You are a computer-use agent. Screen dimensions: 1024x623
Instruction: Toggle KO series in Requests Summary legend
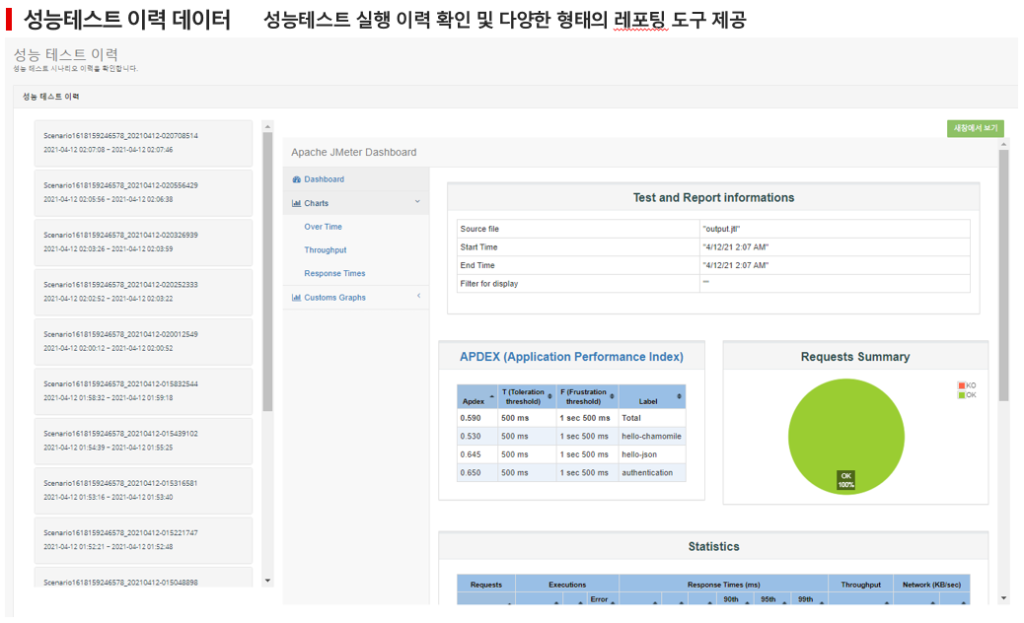tap(967, 386)
